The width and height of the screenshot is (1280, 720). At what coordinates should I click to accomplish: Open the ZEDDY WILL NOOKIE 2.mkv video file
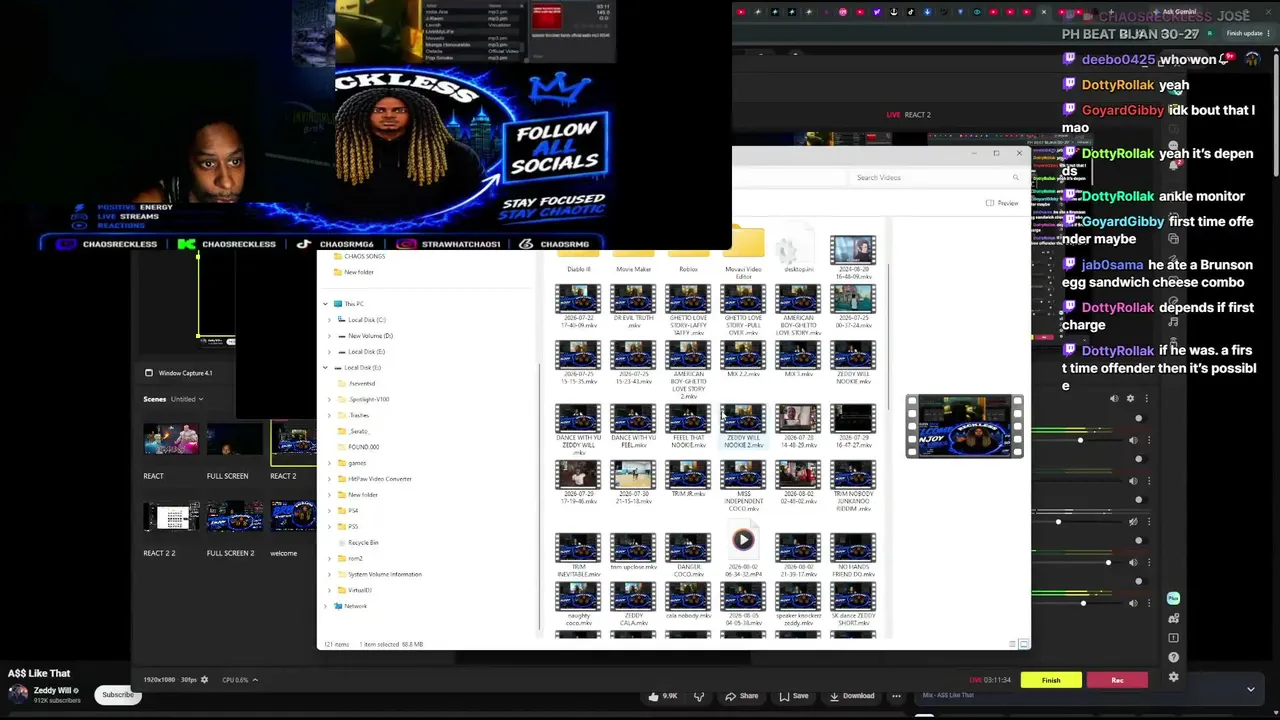[x=743, y=427]
